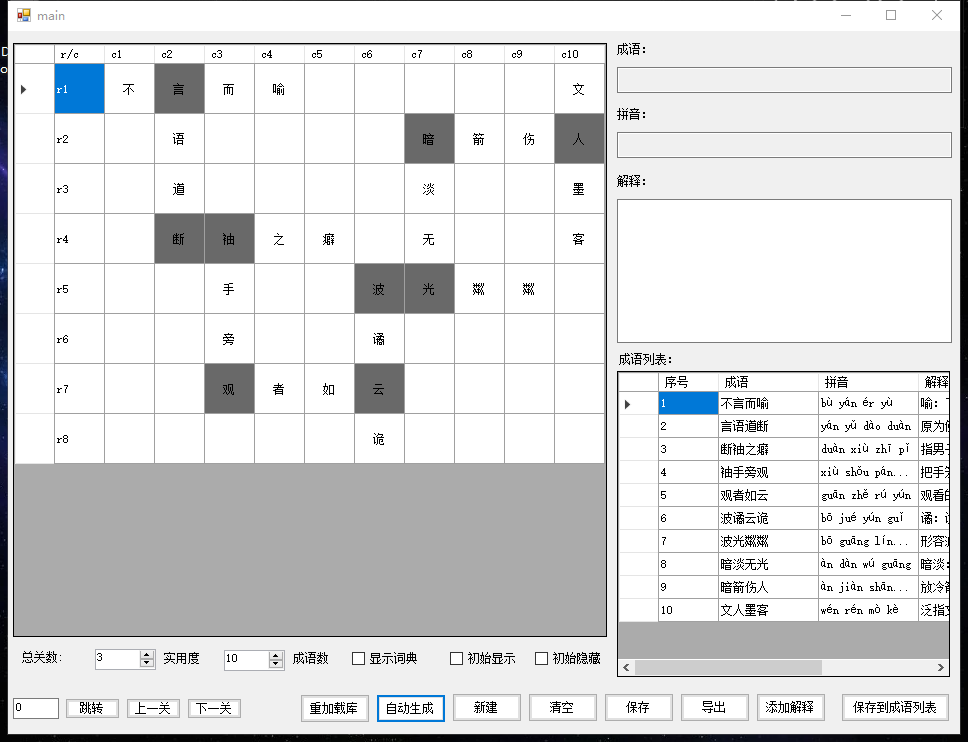Click the 保存 button
Viewport: 968px width, 742px height.
[x=638, y=707]
